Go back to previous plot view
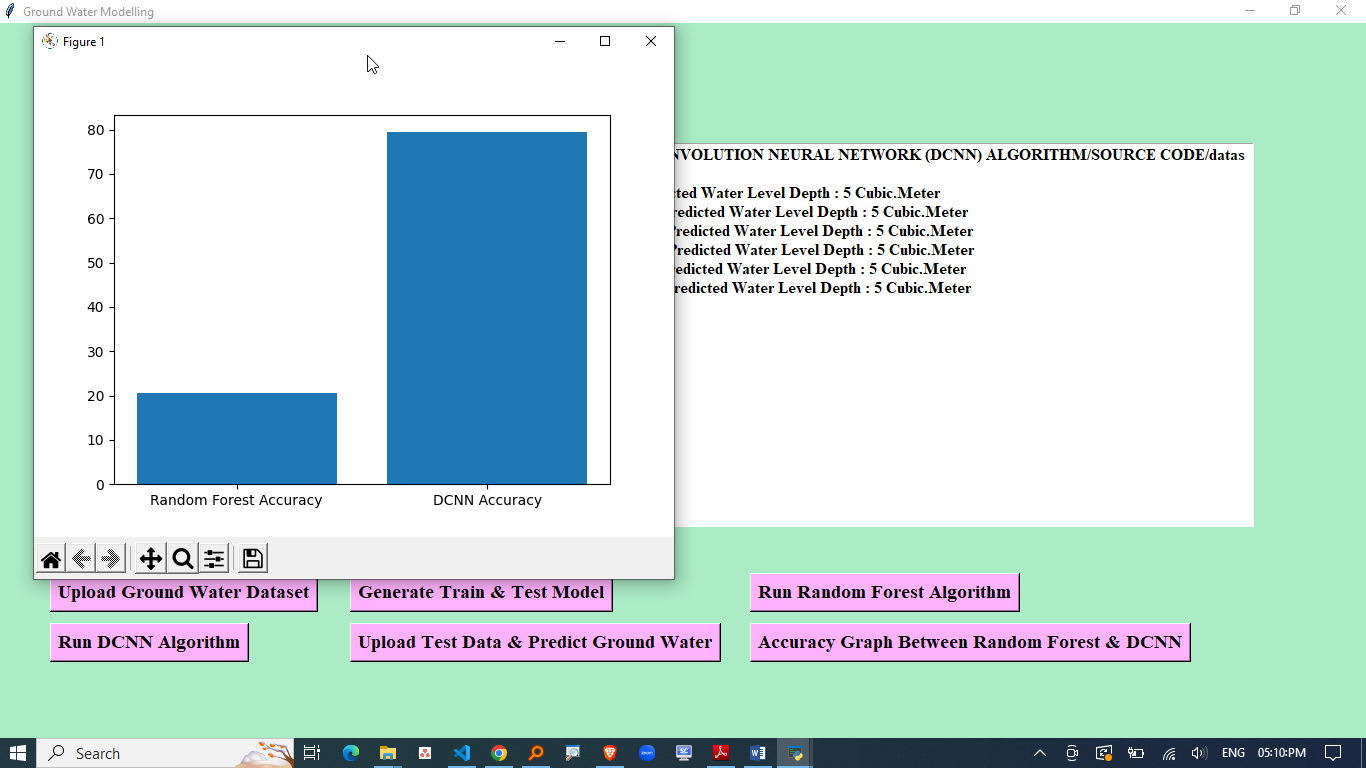Image resolution: width=1366 pixels, height=768 pixels. [82, 559]
